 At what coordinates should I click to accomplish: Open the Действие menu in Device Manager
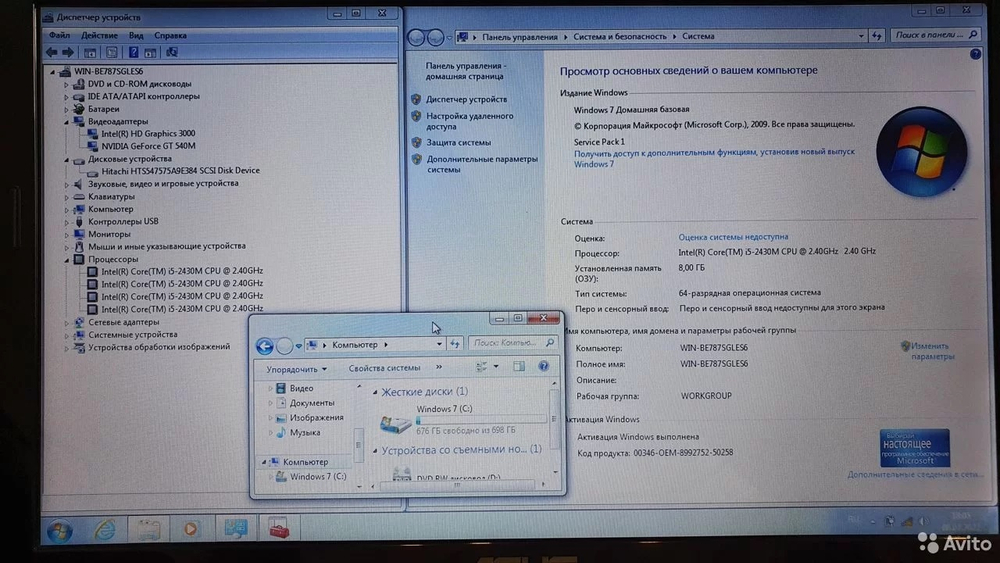pyautogui.click(x=99, y=35)
